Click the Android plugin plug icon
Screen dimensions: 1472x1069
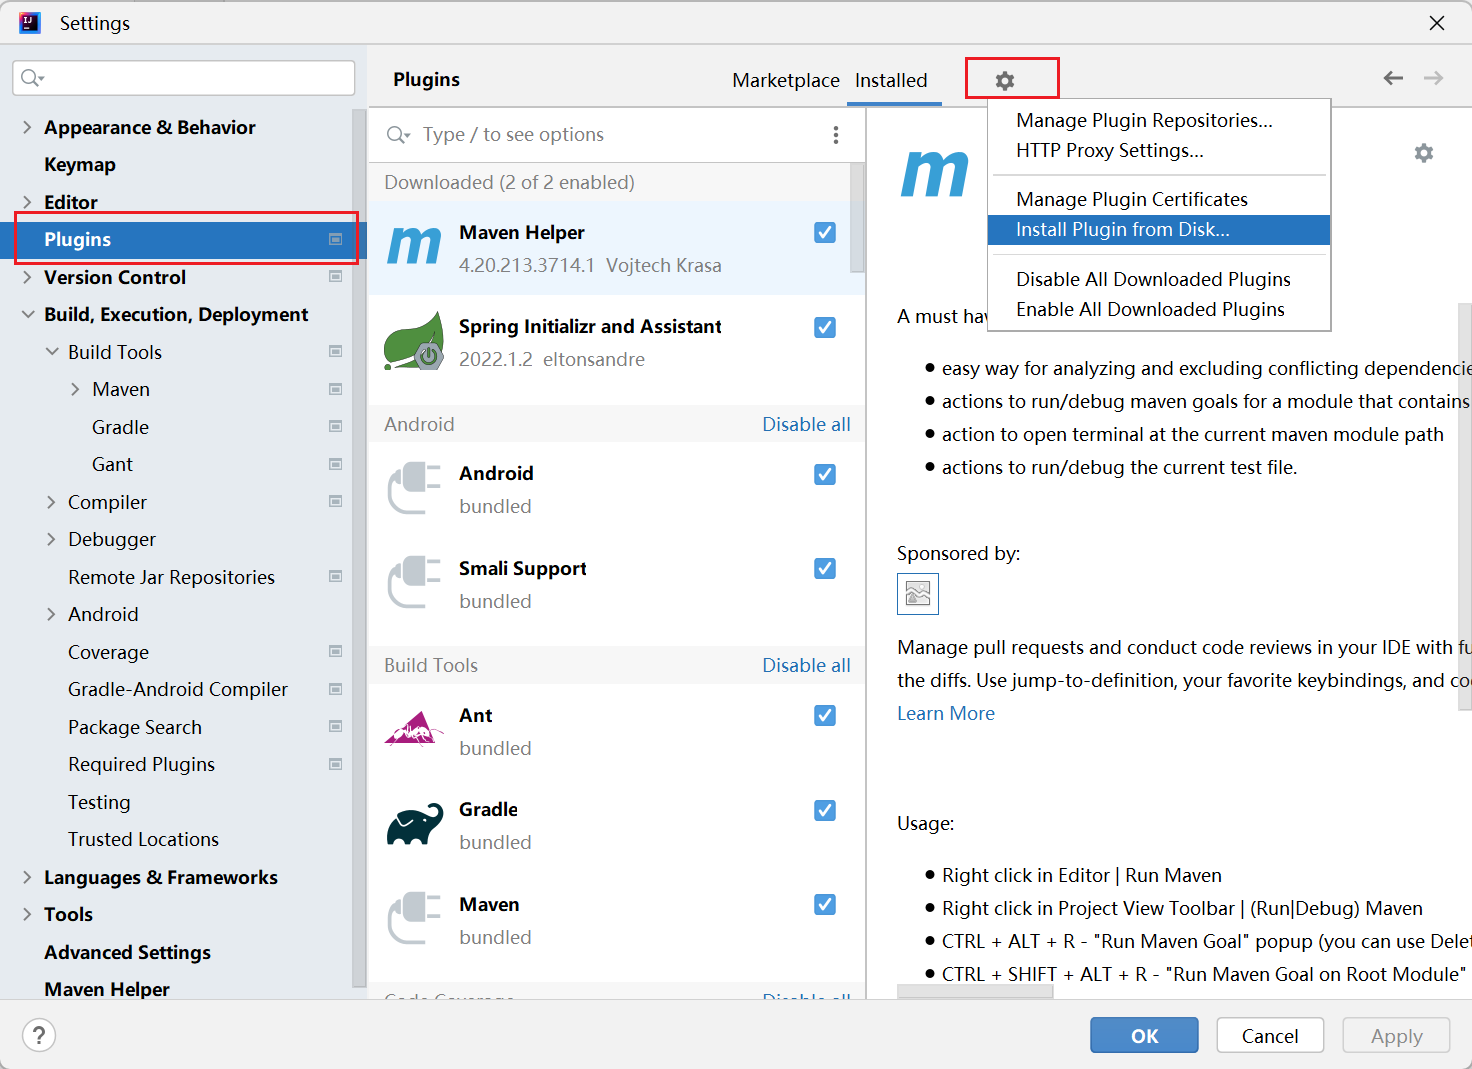[x=414, y=488]
